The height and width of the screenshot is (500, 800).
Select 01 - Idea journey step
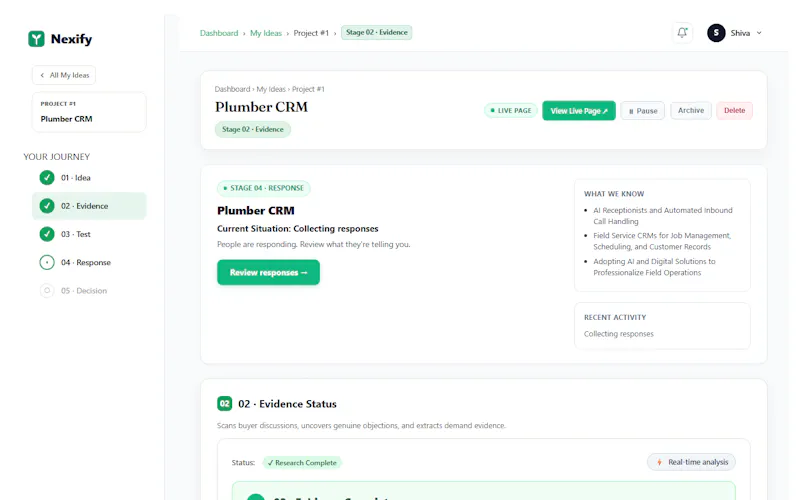click(89, 178)
